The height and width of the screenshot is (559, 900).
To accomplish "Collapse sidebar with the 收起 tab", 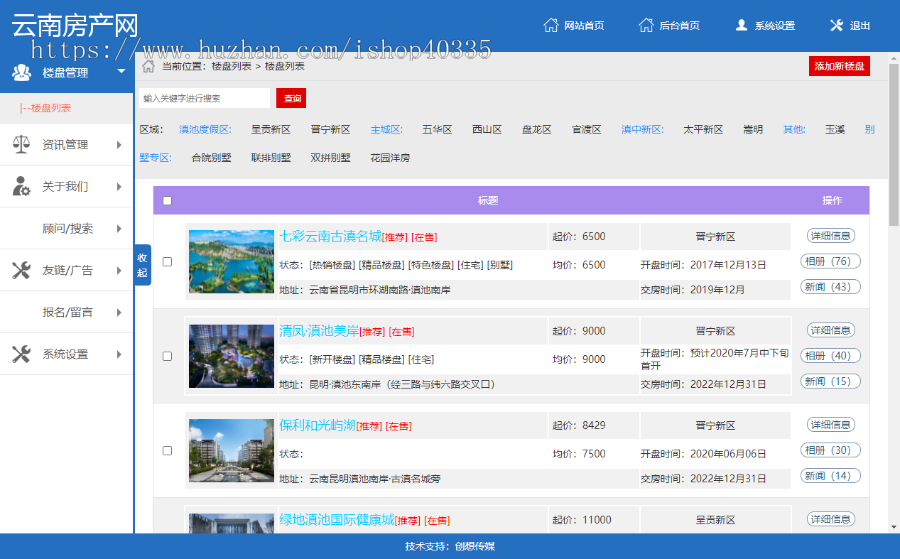I will point(142,265).
